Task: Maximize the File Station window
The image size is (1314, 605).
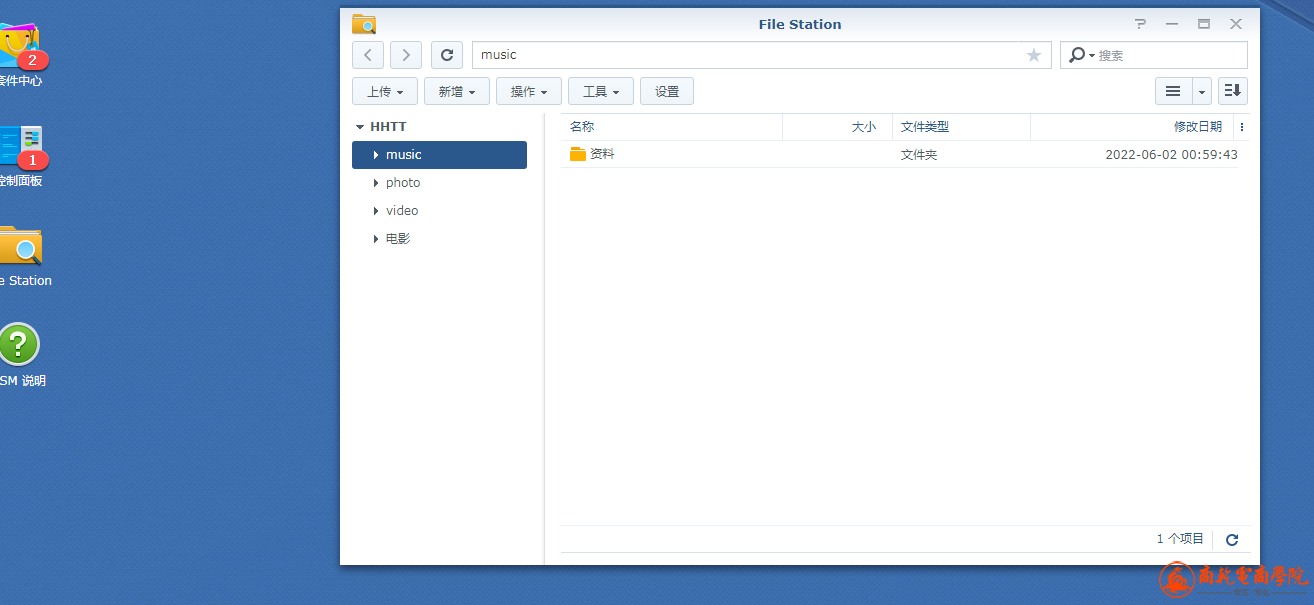Action: pos(1204,24)
